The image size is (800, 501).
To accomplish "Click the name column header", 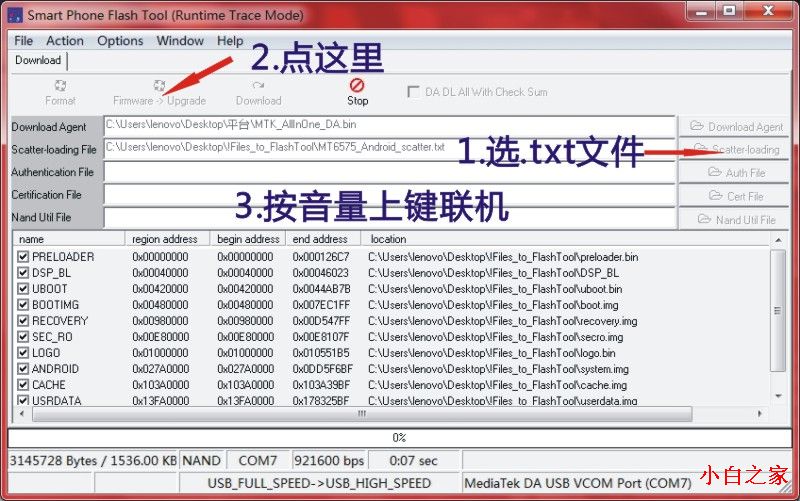I will 69,239.
